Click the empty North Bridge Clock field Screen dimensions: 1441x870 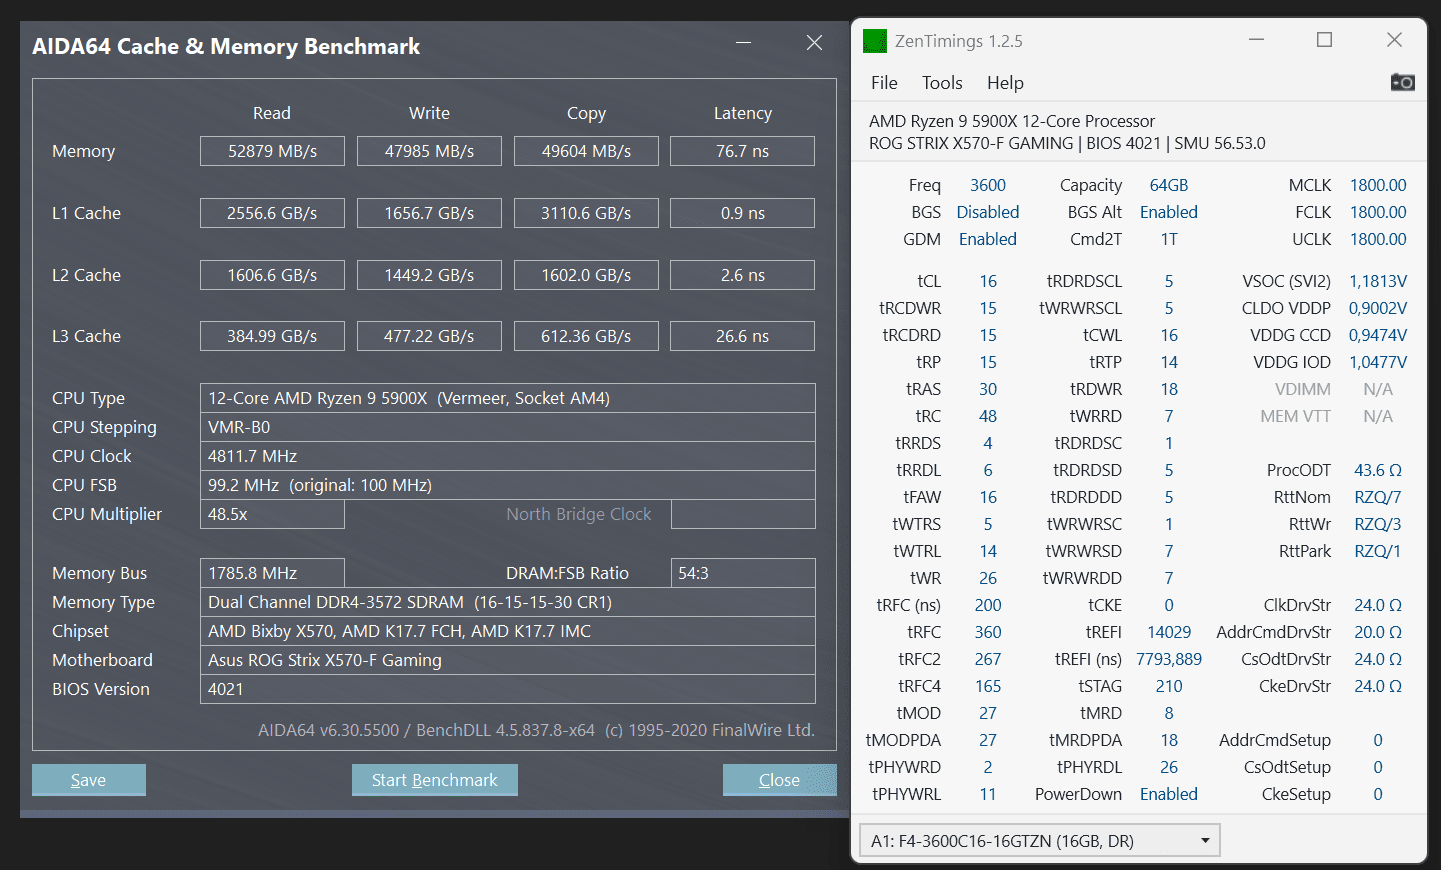743,514
